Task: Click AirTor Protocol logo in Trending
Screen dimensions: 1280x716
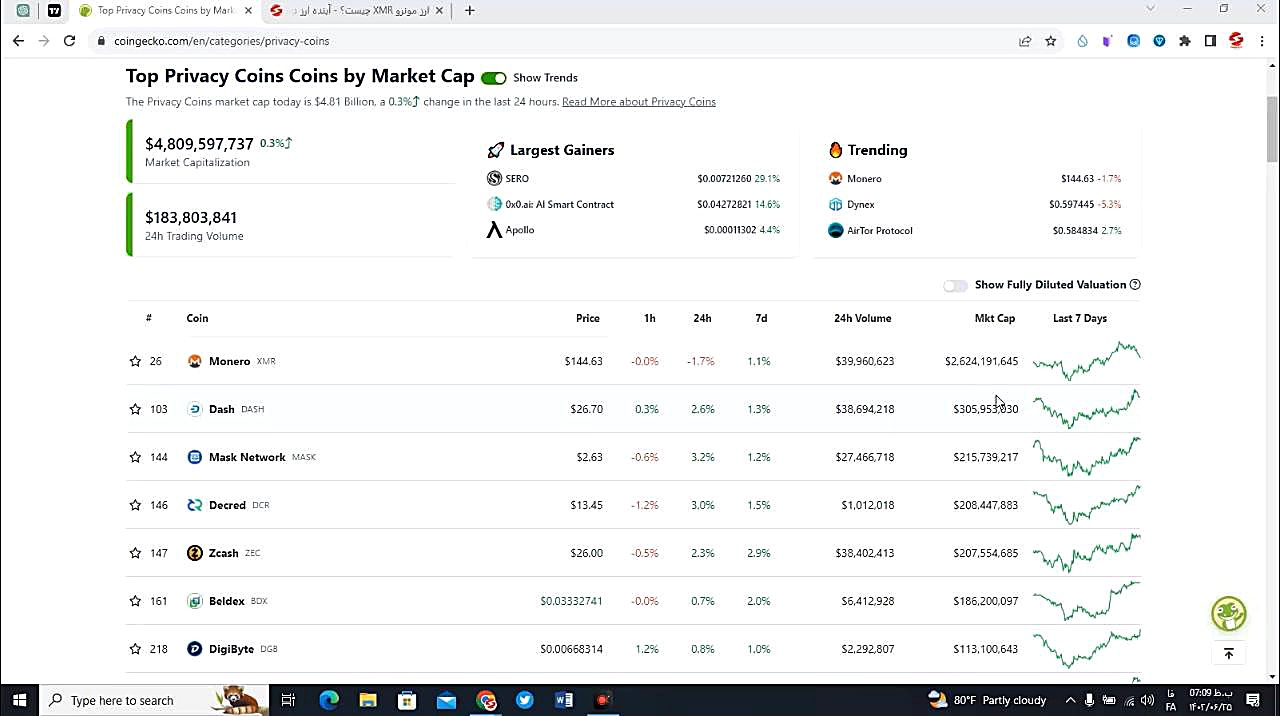Action: click(x=836, y=230)
